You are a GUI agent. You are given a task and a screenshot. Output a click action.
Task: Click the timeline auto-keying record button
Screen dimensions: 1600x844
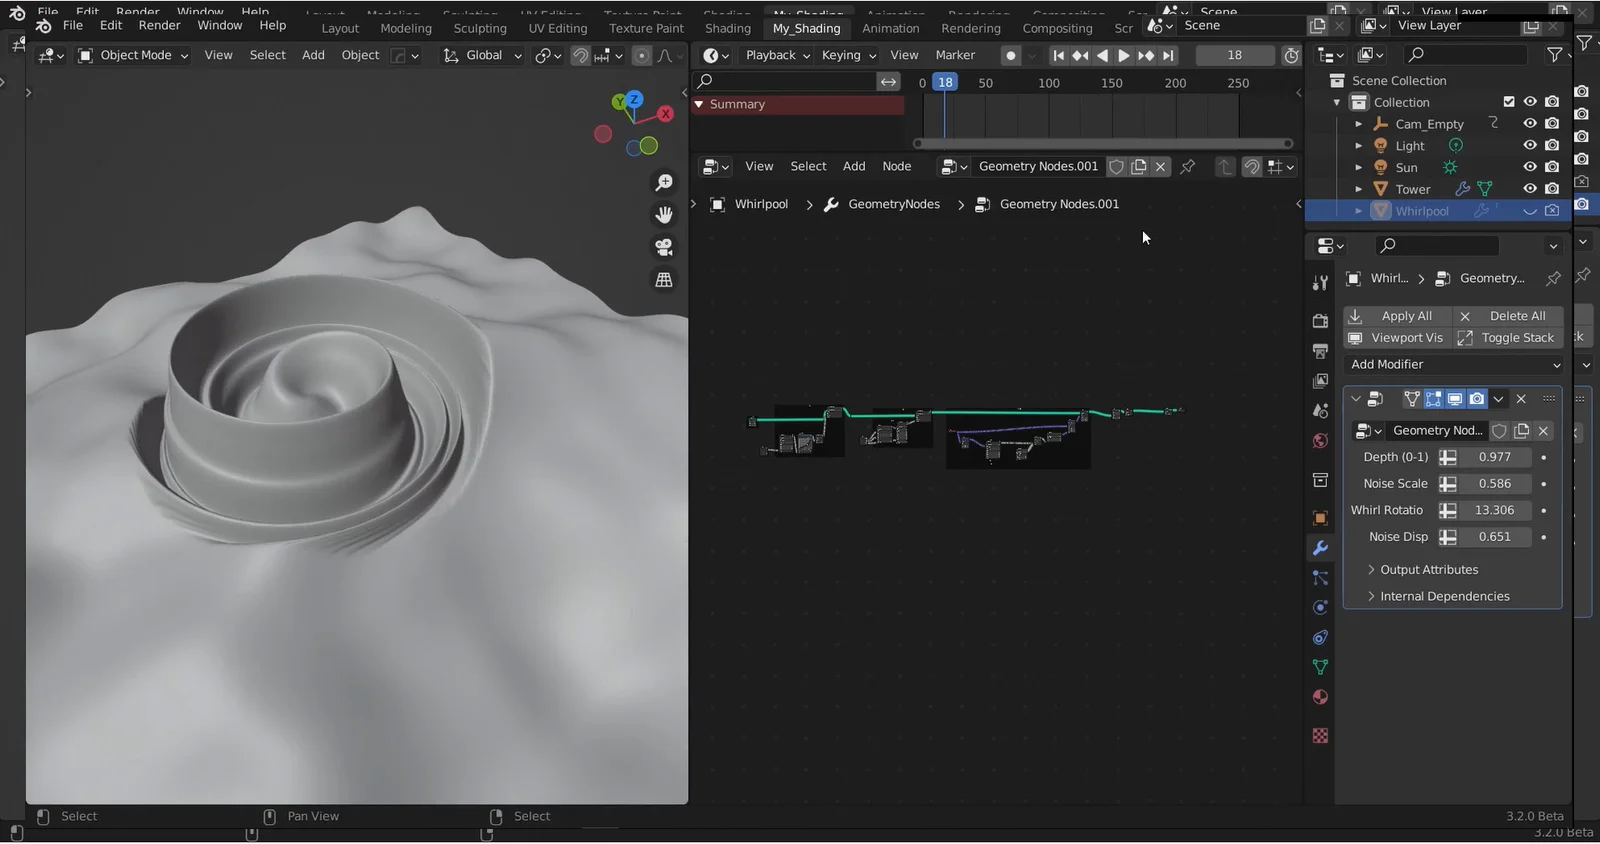click(x=1011, y=56)
